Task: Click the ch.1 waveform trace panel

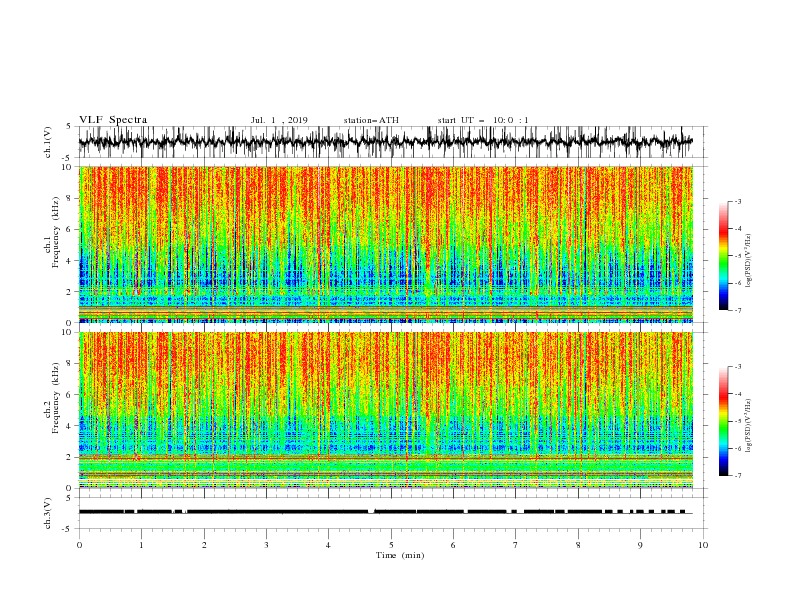Action: click(x=392, y=142)
